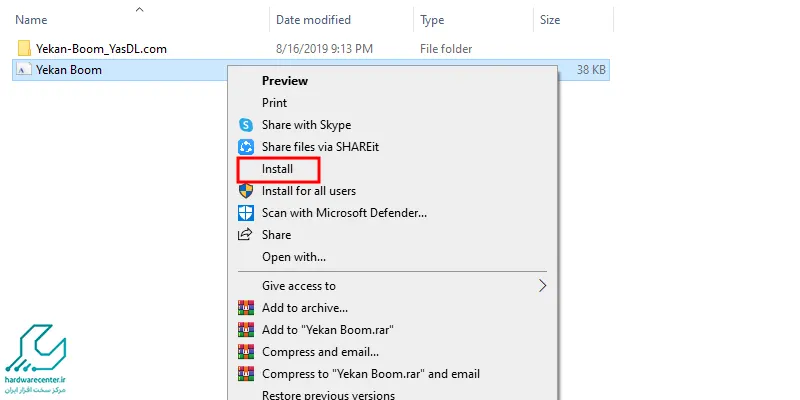Choose Compress to "Yekan Boom.rar" and email

[371, 374]
